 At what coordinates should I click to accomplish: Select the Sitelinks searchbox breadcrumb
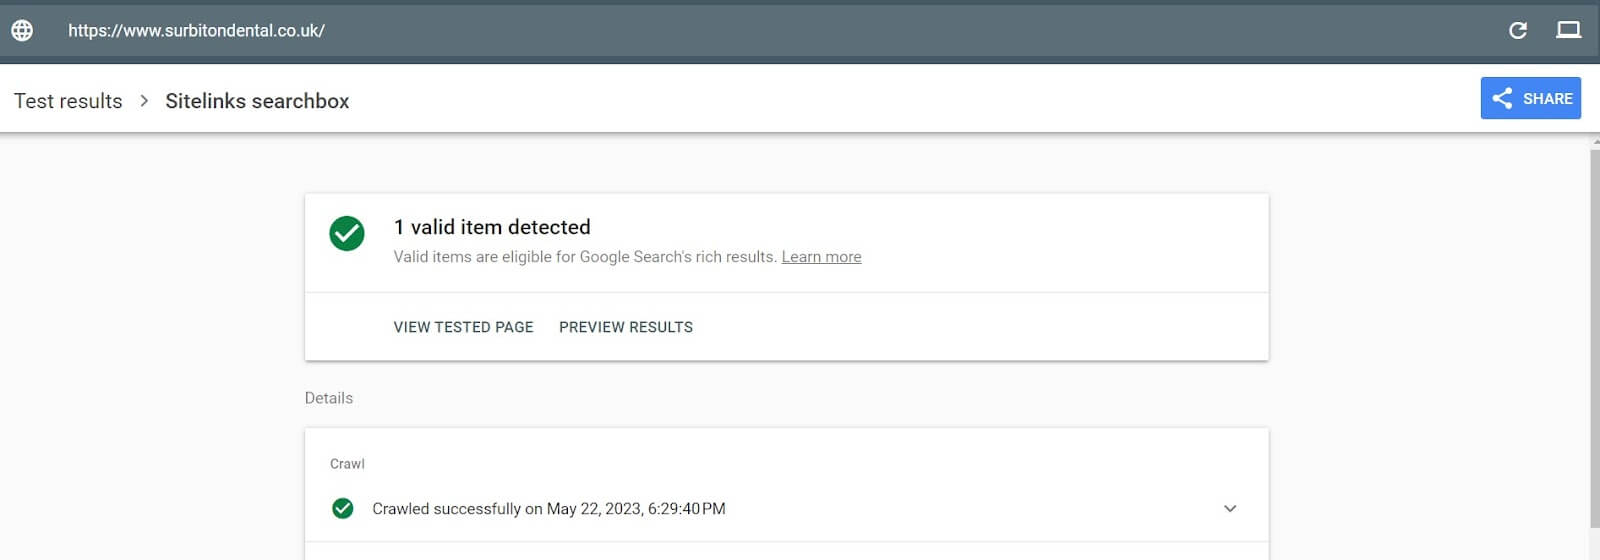point(257,101)
